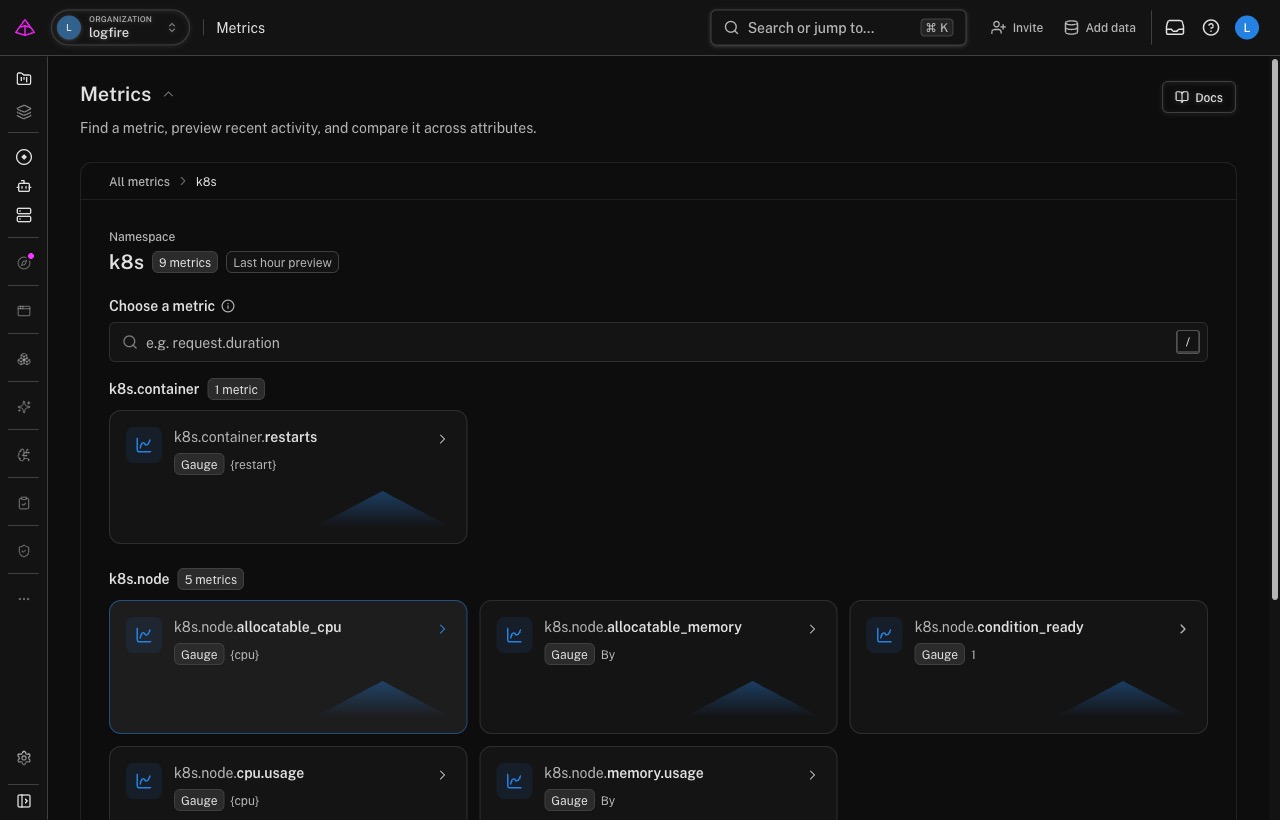Open the branching flow sidebar icon

pos(24,455)
